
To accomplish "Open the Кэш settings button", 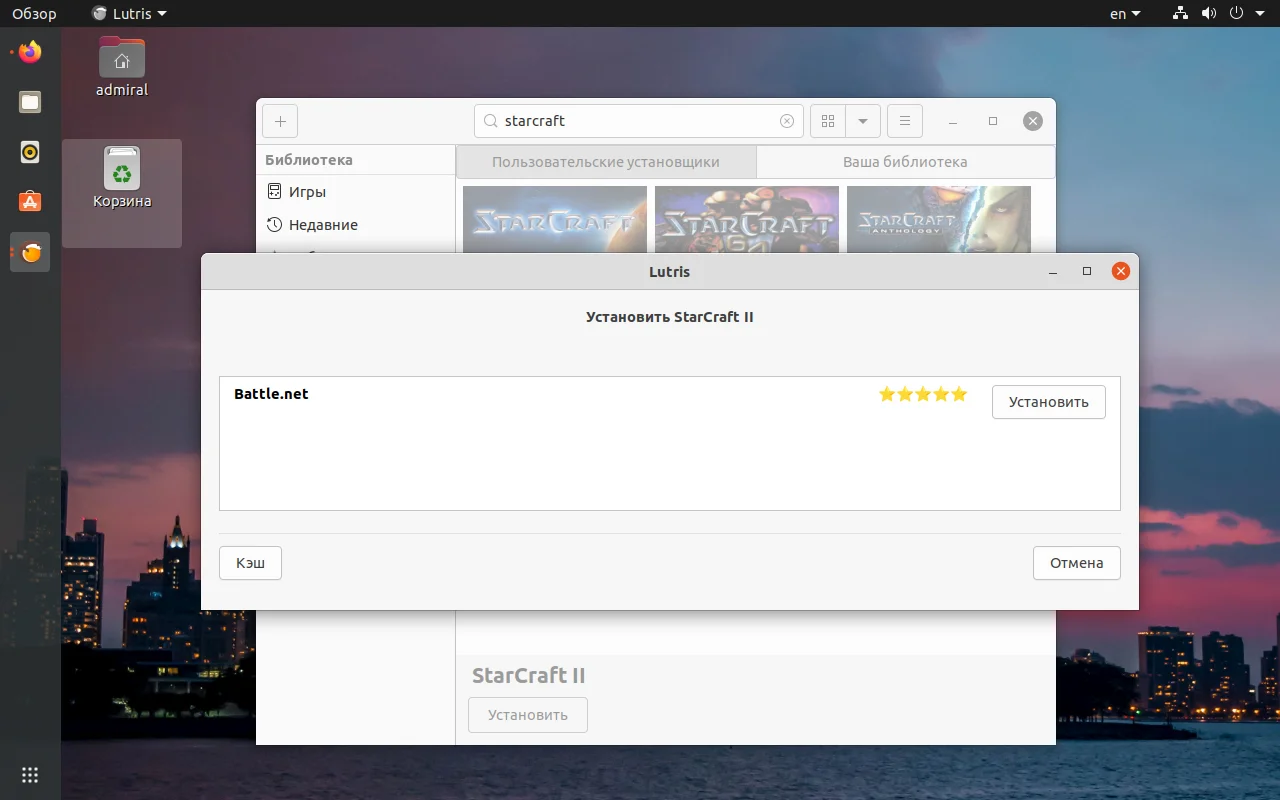I will point(250,563).
